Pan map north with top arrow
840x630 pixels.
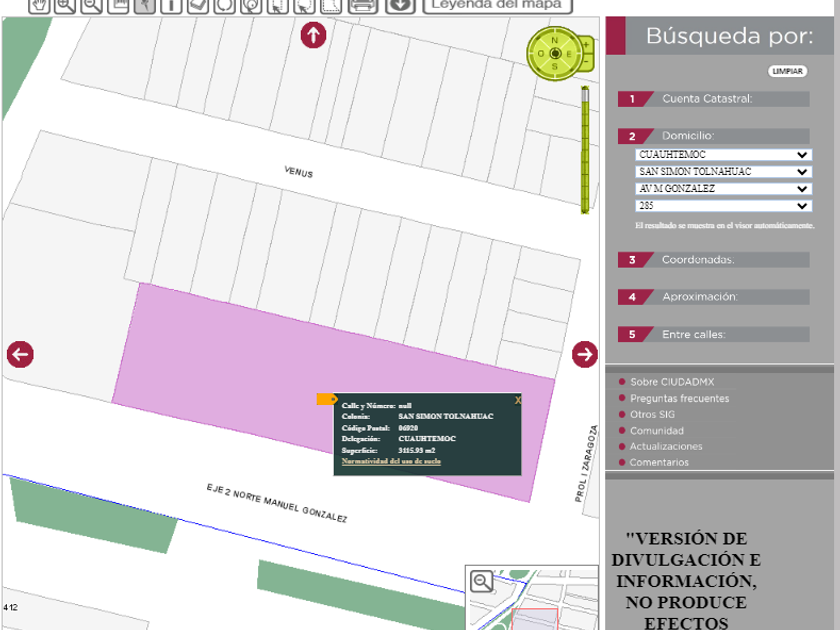[313, 35]
